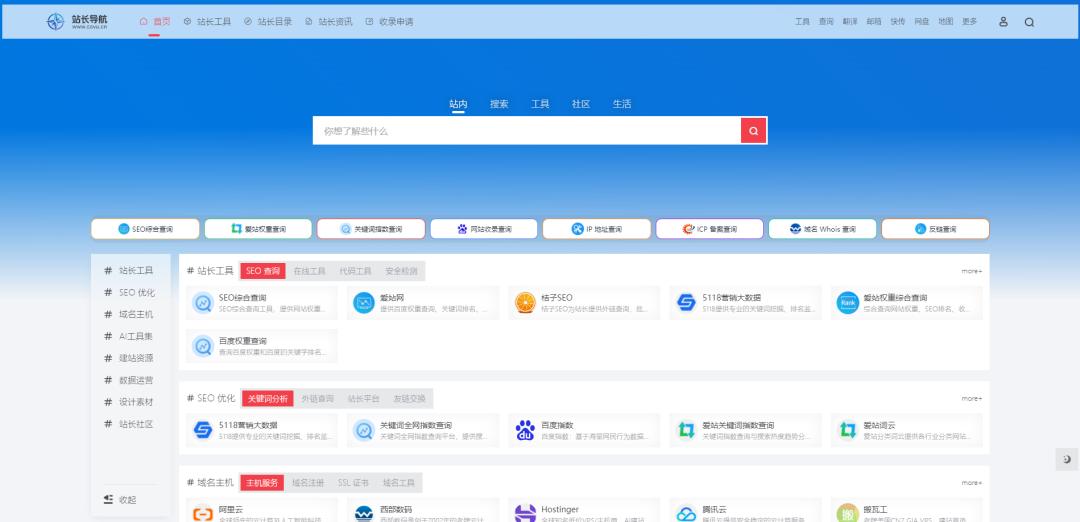Screen dimensions: 1080x522
Task: Click the IP 地址查询 quick link pill
Action: (x=596, y=229)
